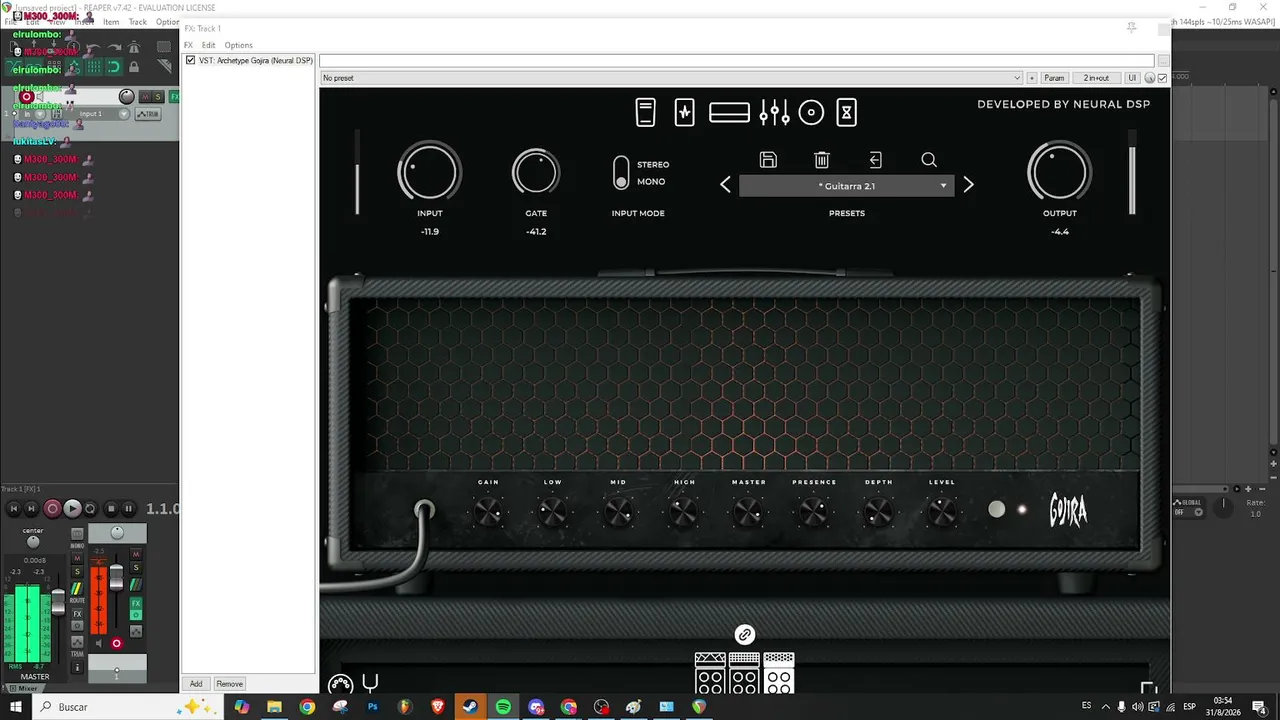Viewport: 1280px width, 720px height.
Task: Click the transport Play button
Action: point(72,509)
